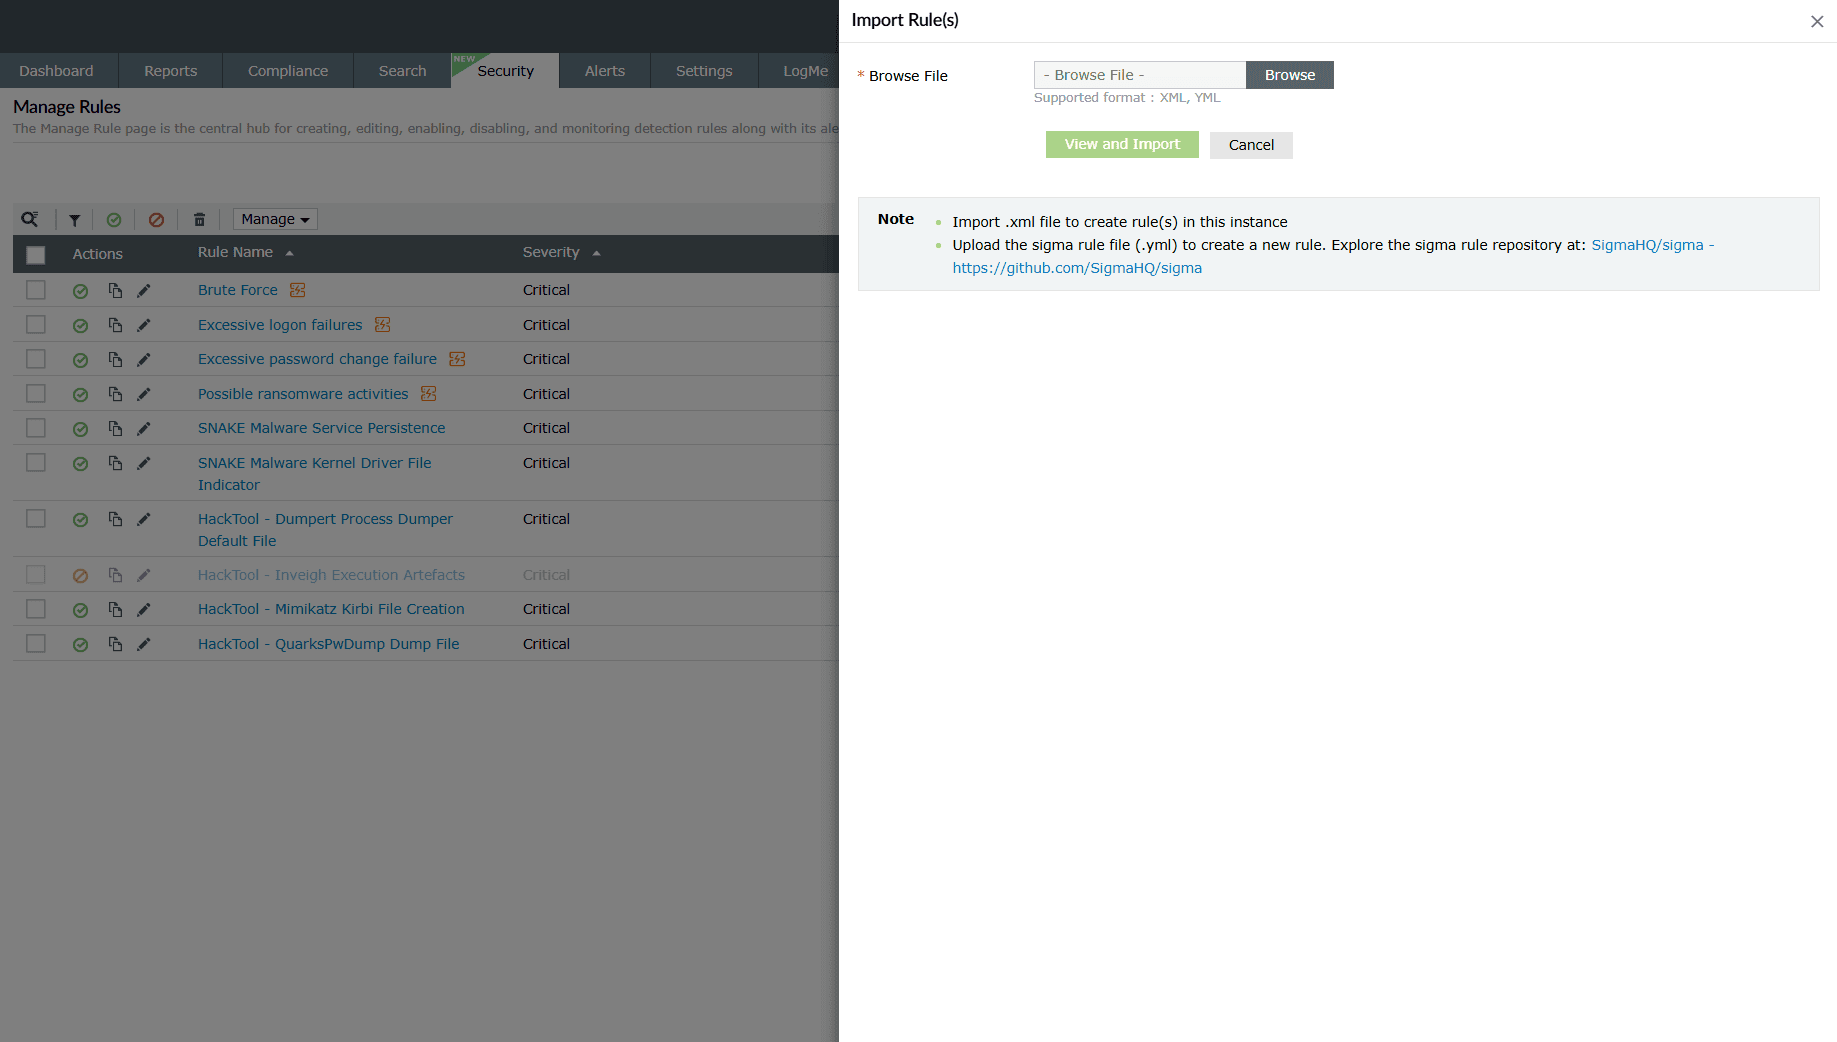This screenshot has width=1837, height=1042.
Task: Switch to the Alerts tab
Action: (x=604, y=70)
